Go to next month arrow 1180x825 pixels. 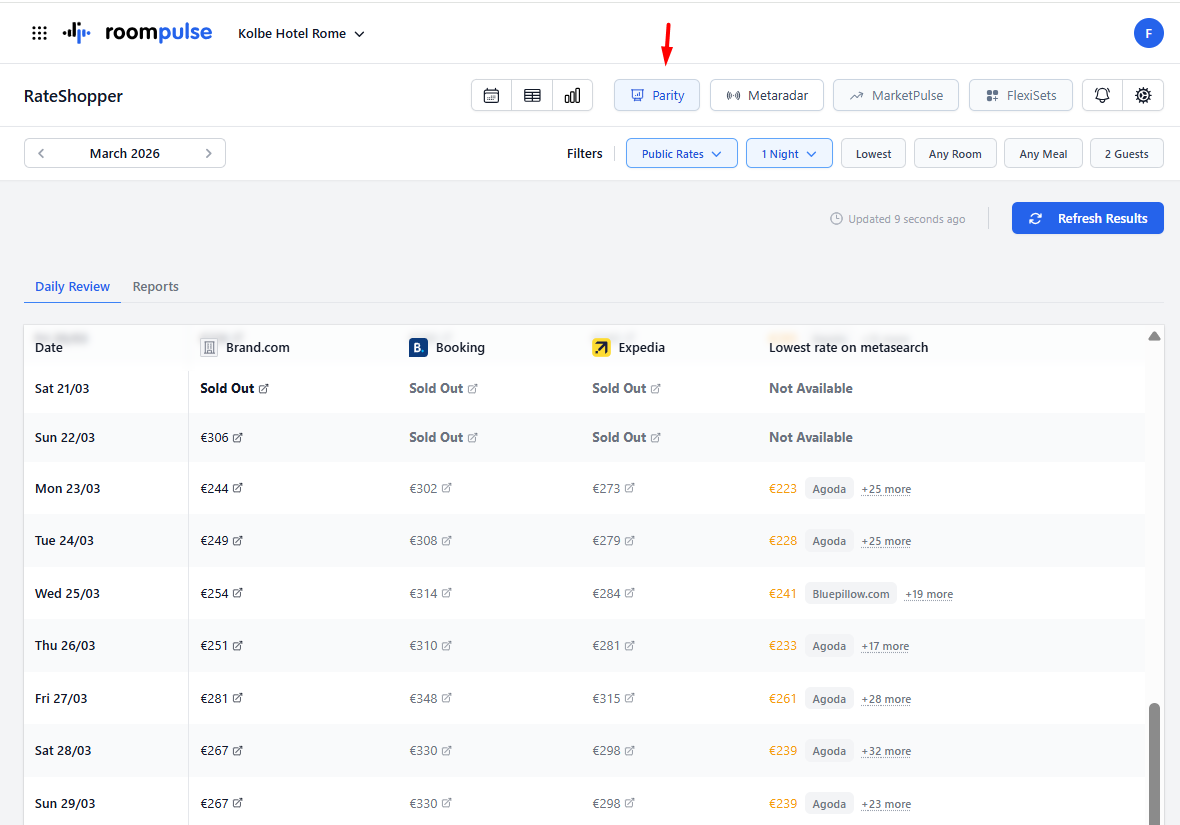[208, 154]
